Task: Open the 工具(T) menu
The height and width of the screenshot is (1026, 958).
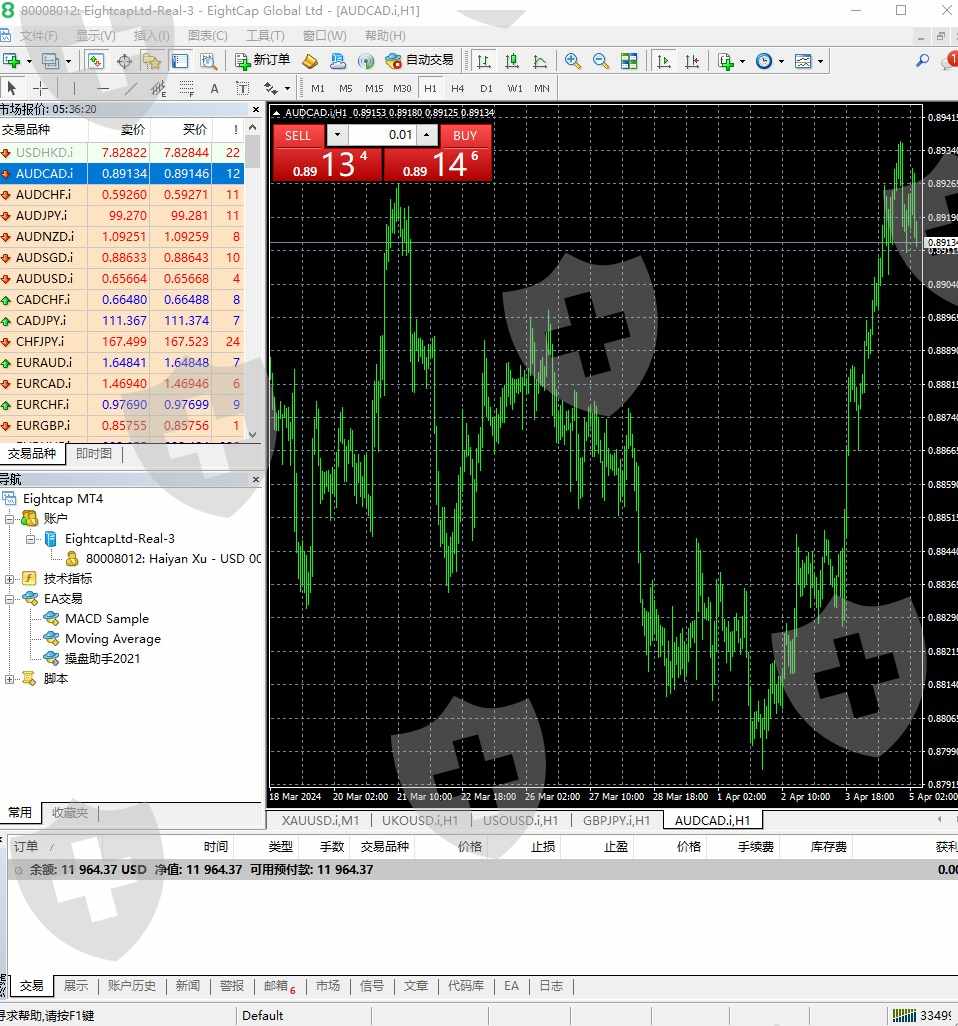Action: (265, 35)
